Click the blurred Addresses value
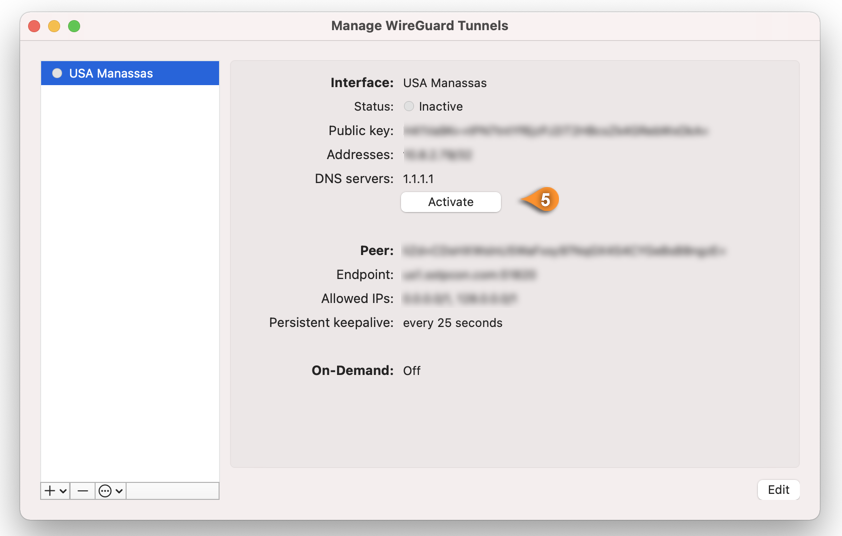The height and width of the screenshot is (536, 842). coord(438,155)
